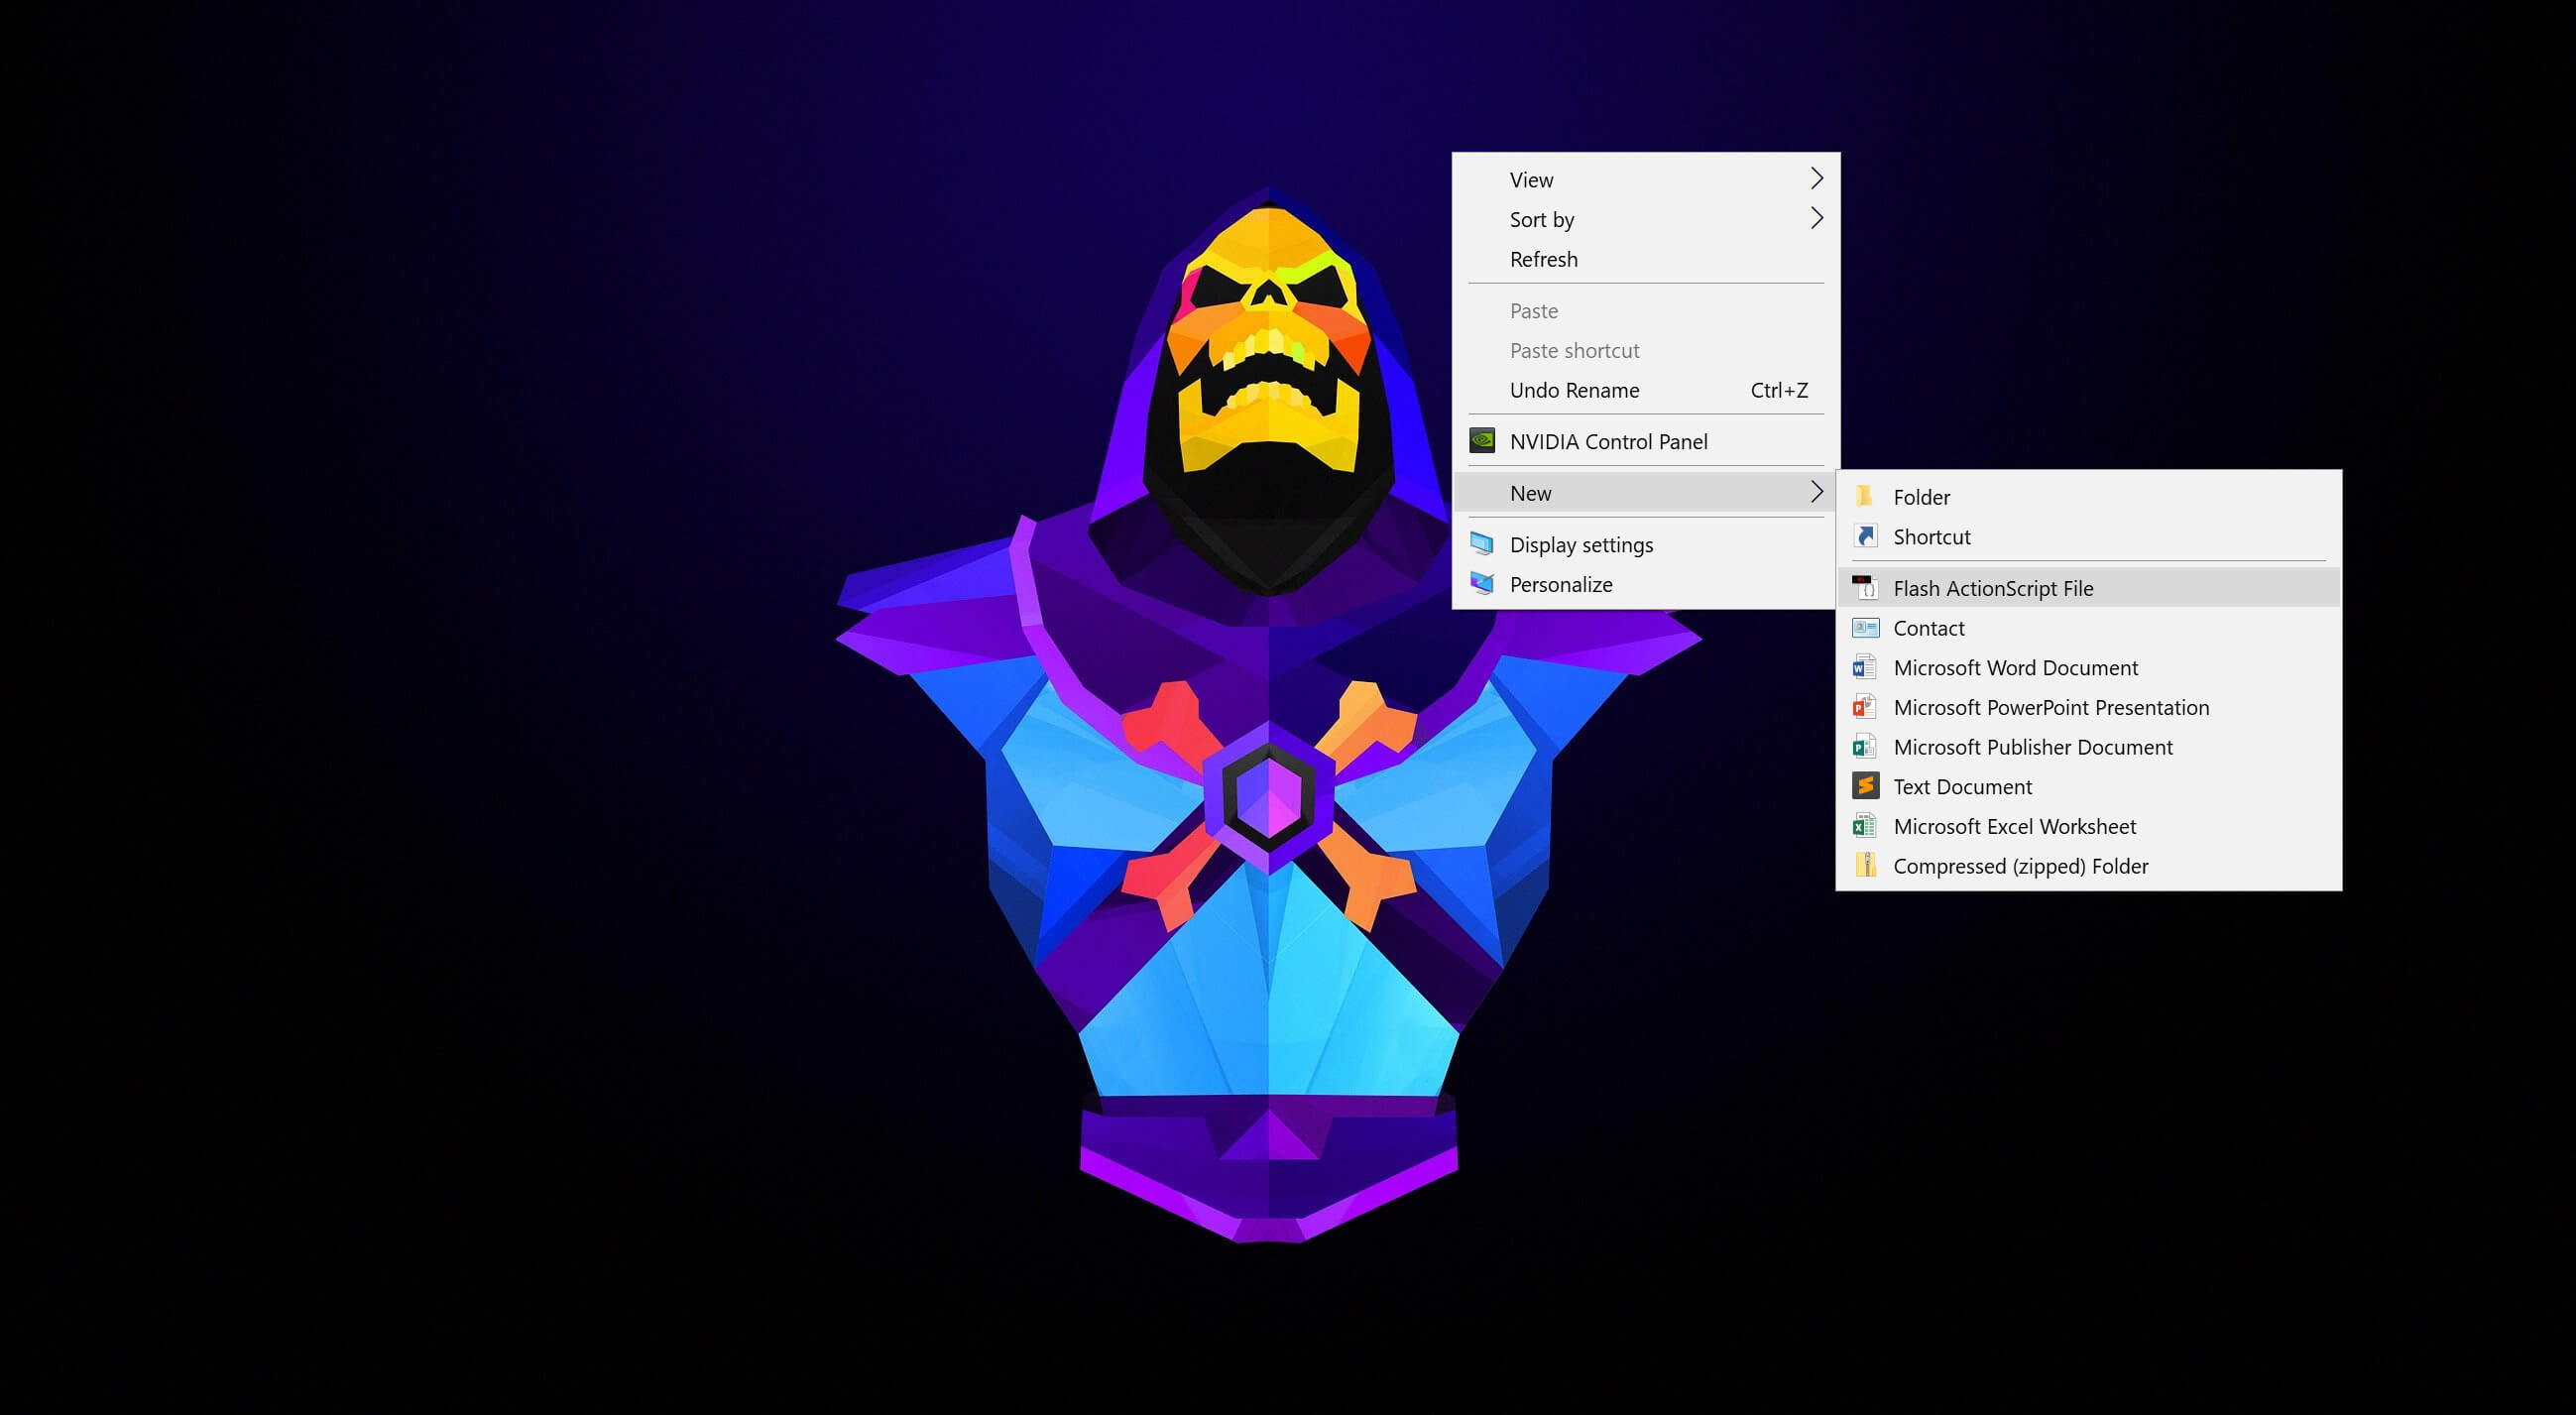Click empty desktop wallpaper to dismiss menu

pyautogui.click(x=400, y=700)
